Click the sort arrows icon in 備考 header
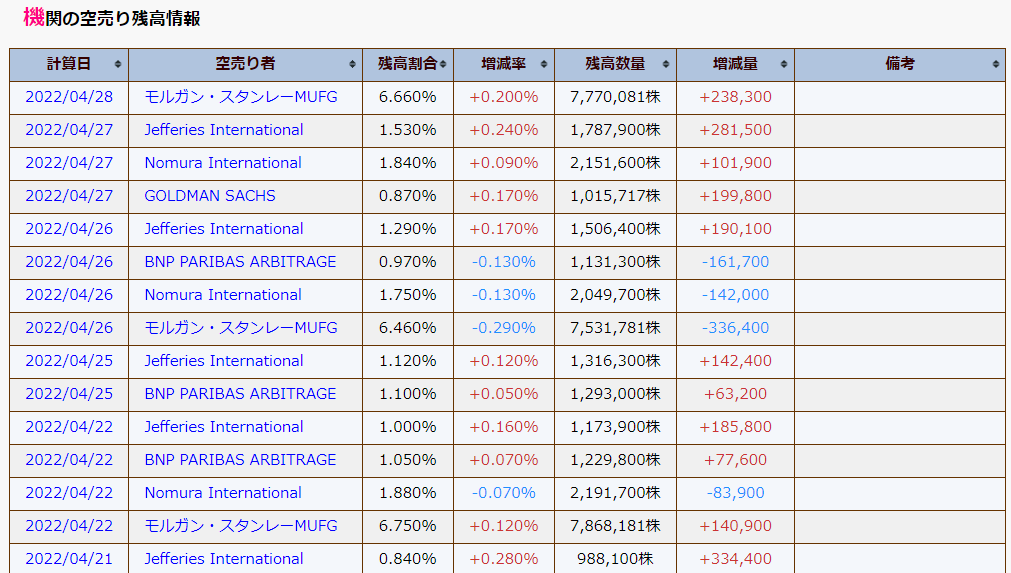 996,64
